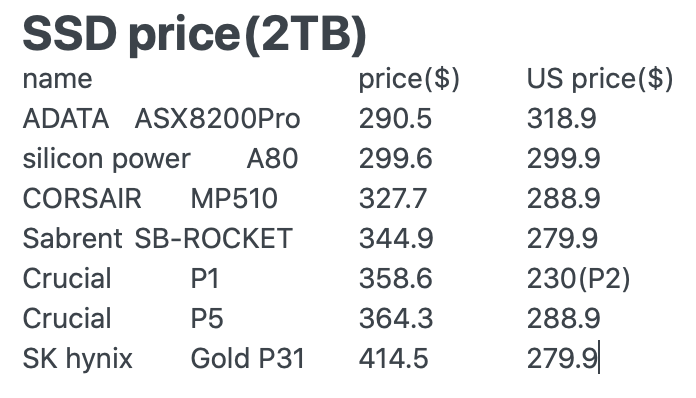Click SB-ROCKET model text
The height and width of the screenshot is (398, 696).
(213, 239)
